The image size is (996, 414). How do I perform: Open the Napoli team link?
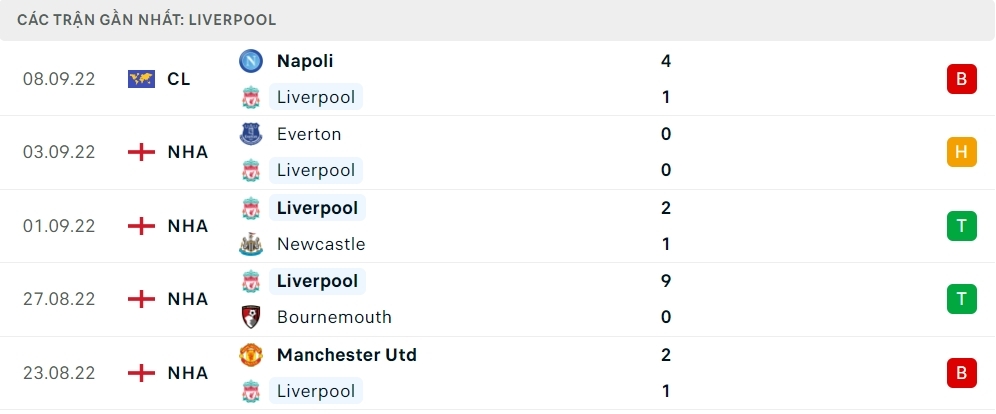pyautogui.click(x=305, y=61)
